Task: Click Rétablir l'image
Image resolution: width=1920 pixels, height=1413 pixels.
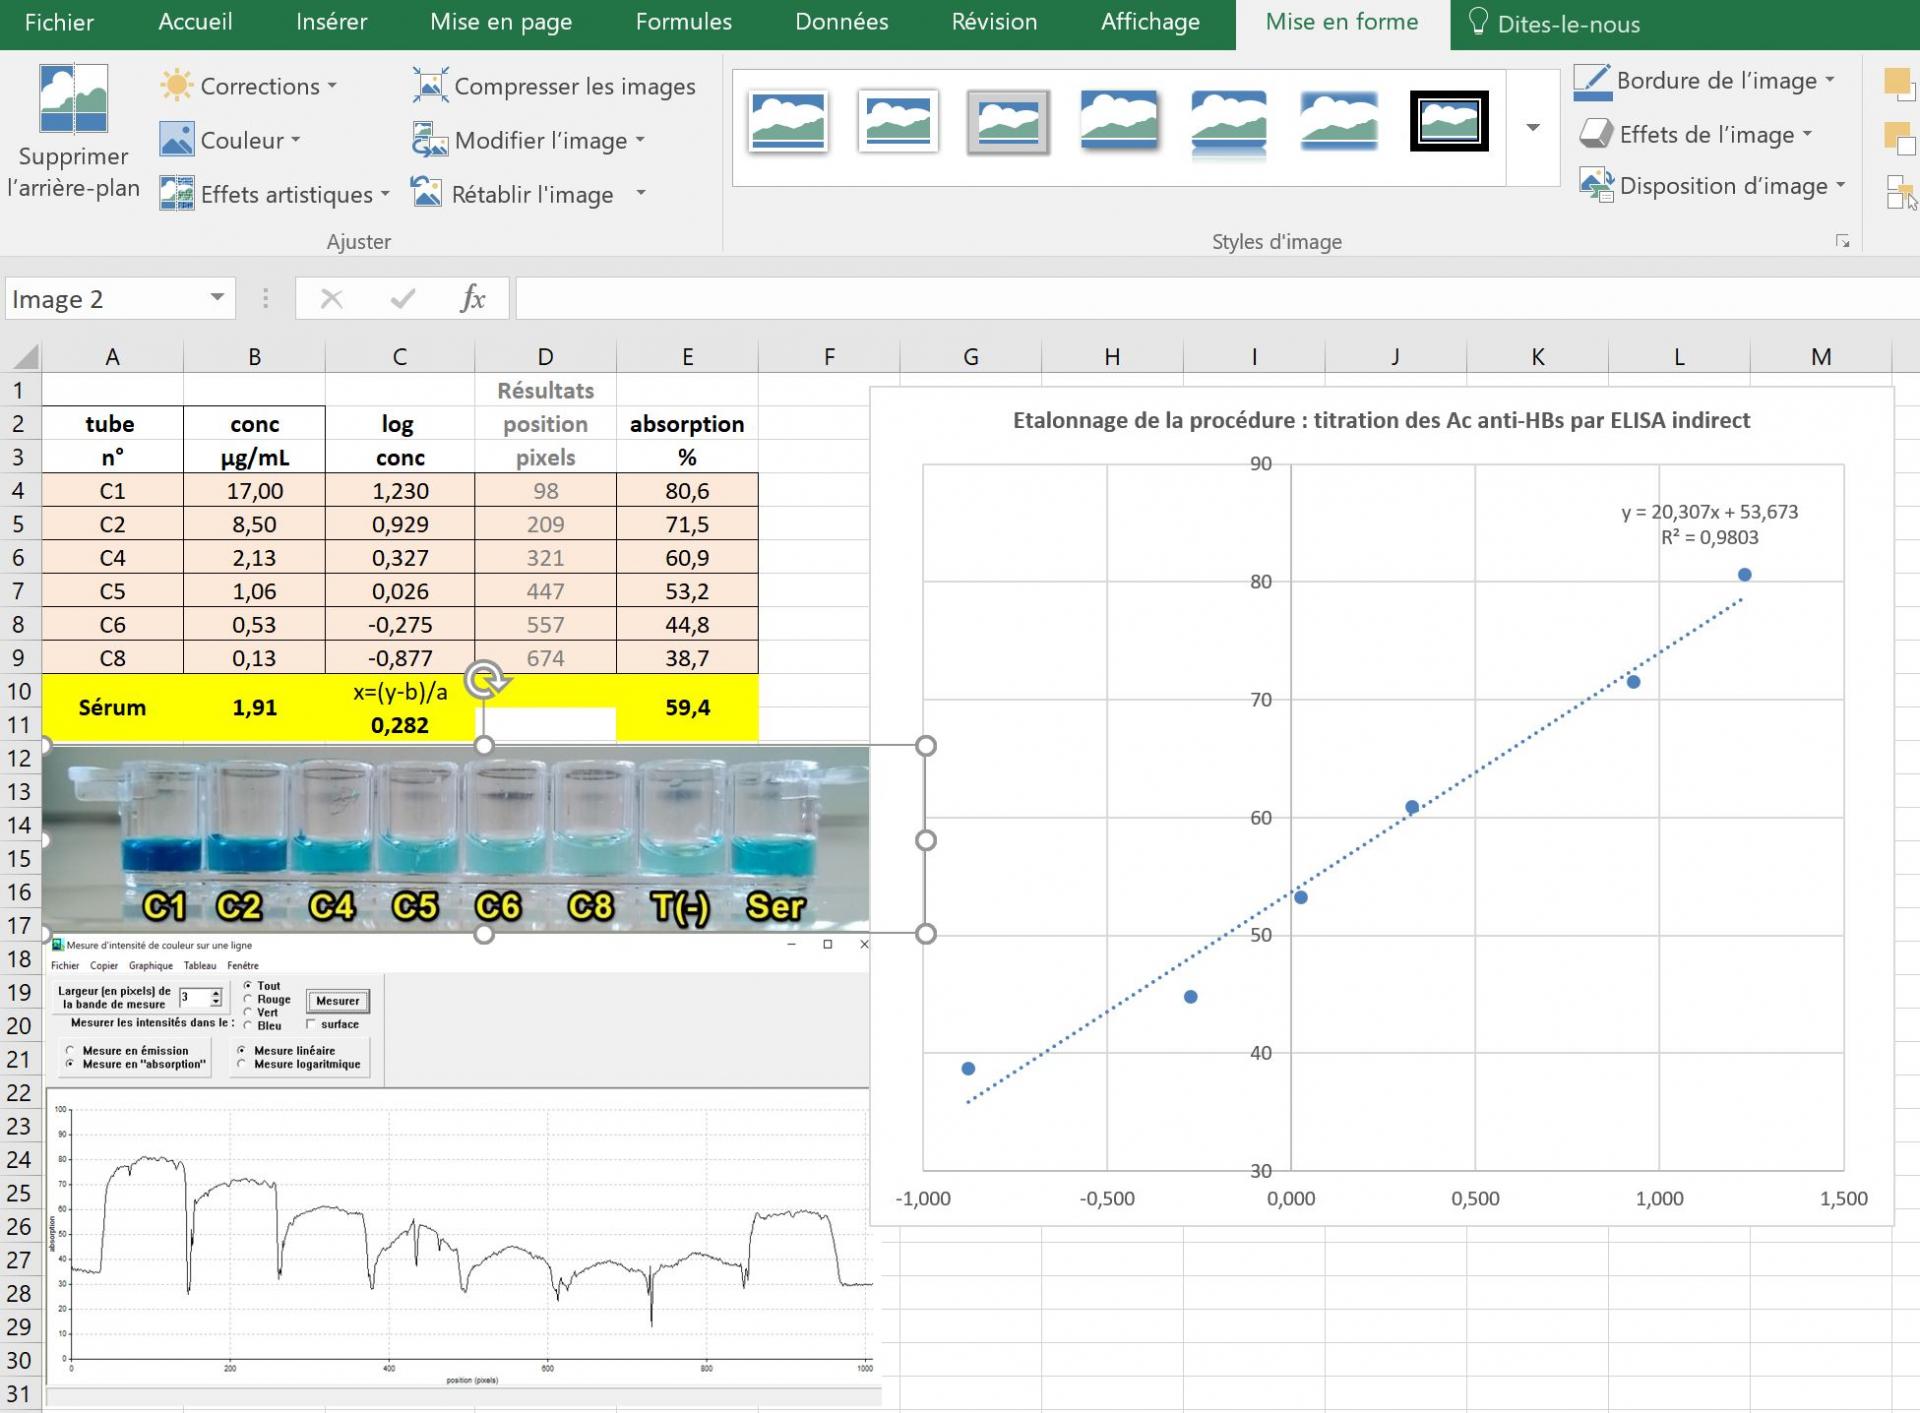Action: tap(532, 194)
